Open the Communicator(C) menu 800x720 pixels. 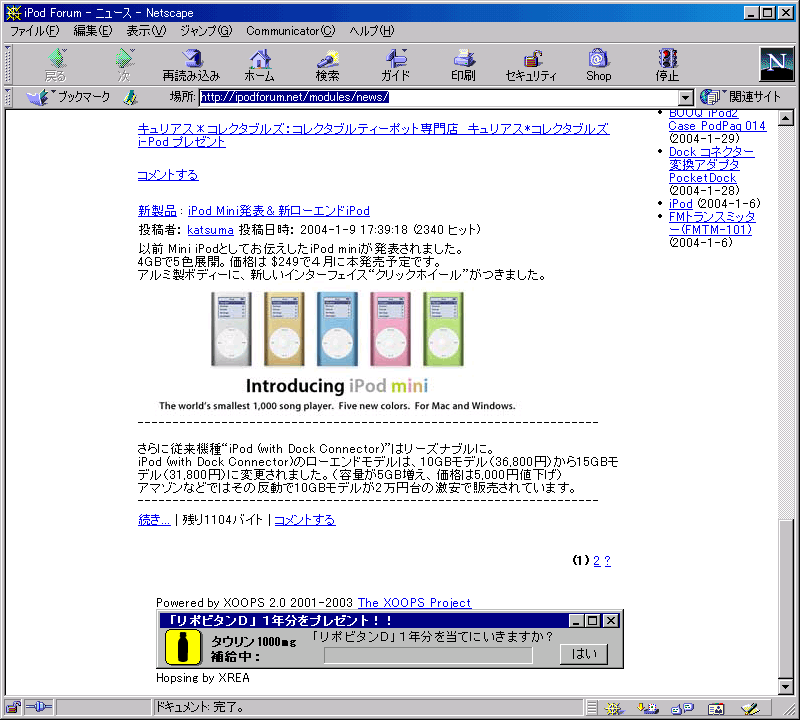[x=290, y=31]
